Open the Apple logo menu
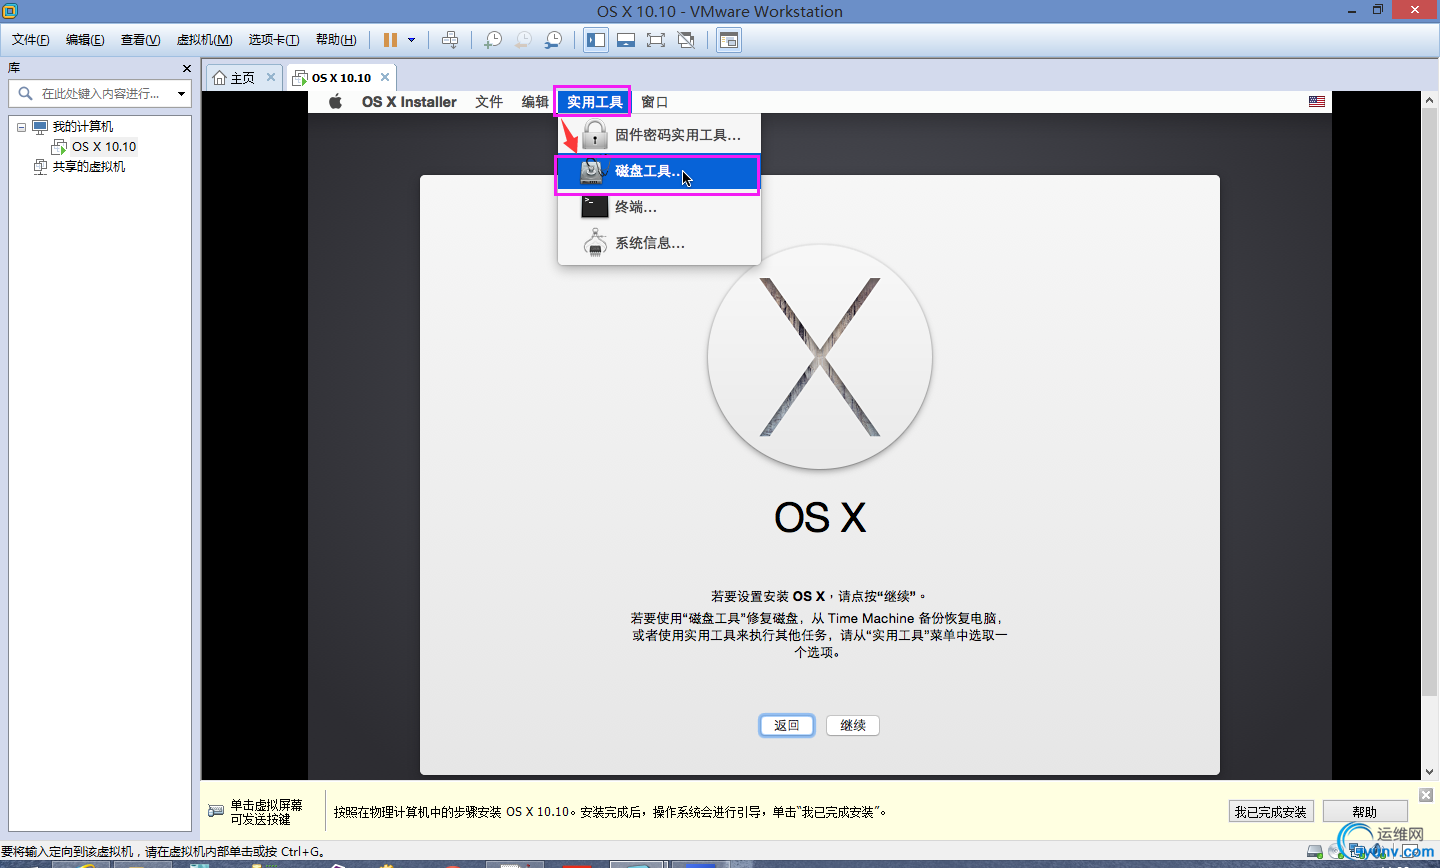The height and width of the screenshot is (868, 1440). (336, 101)
